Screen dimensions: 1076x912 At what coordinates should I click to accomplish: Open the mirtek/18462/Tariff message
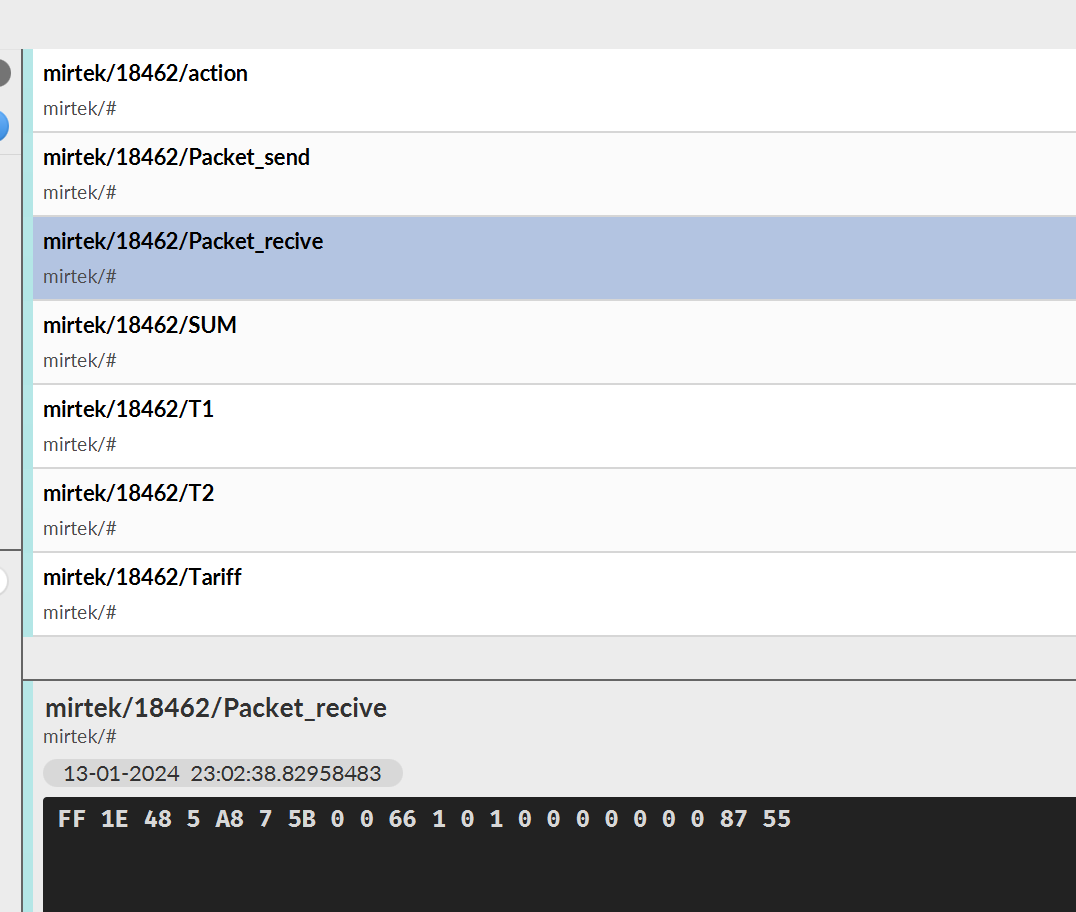pyautogui.click(x=500, y=593)
